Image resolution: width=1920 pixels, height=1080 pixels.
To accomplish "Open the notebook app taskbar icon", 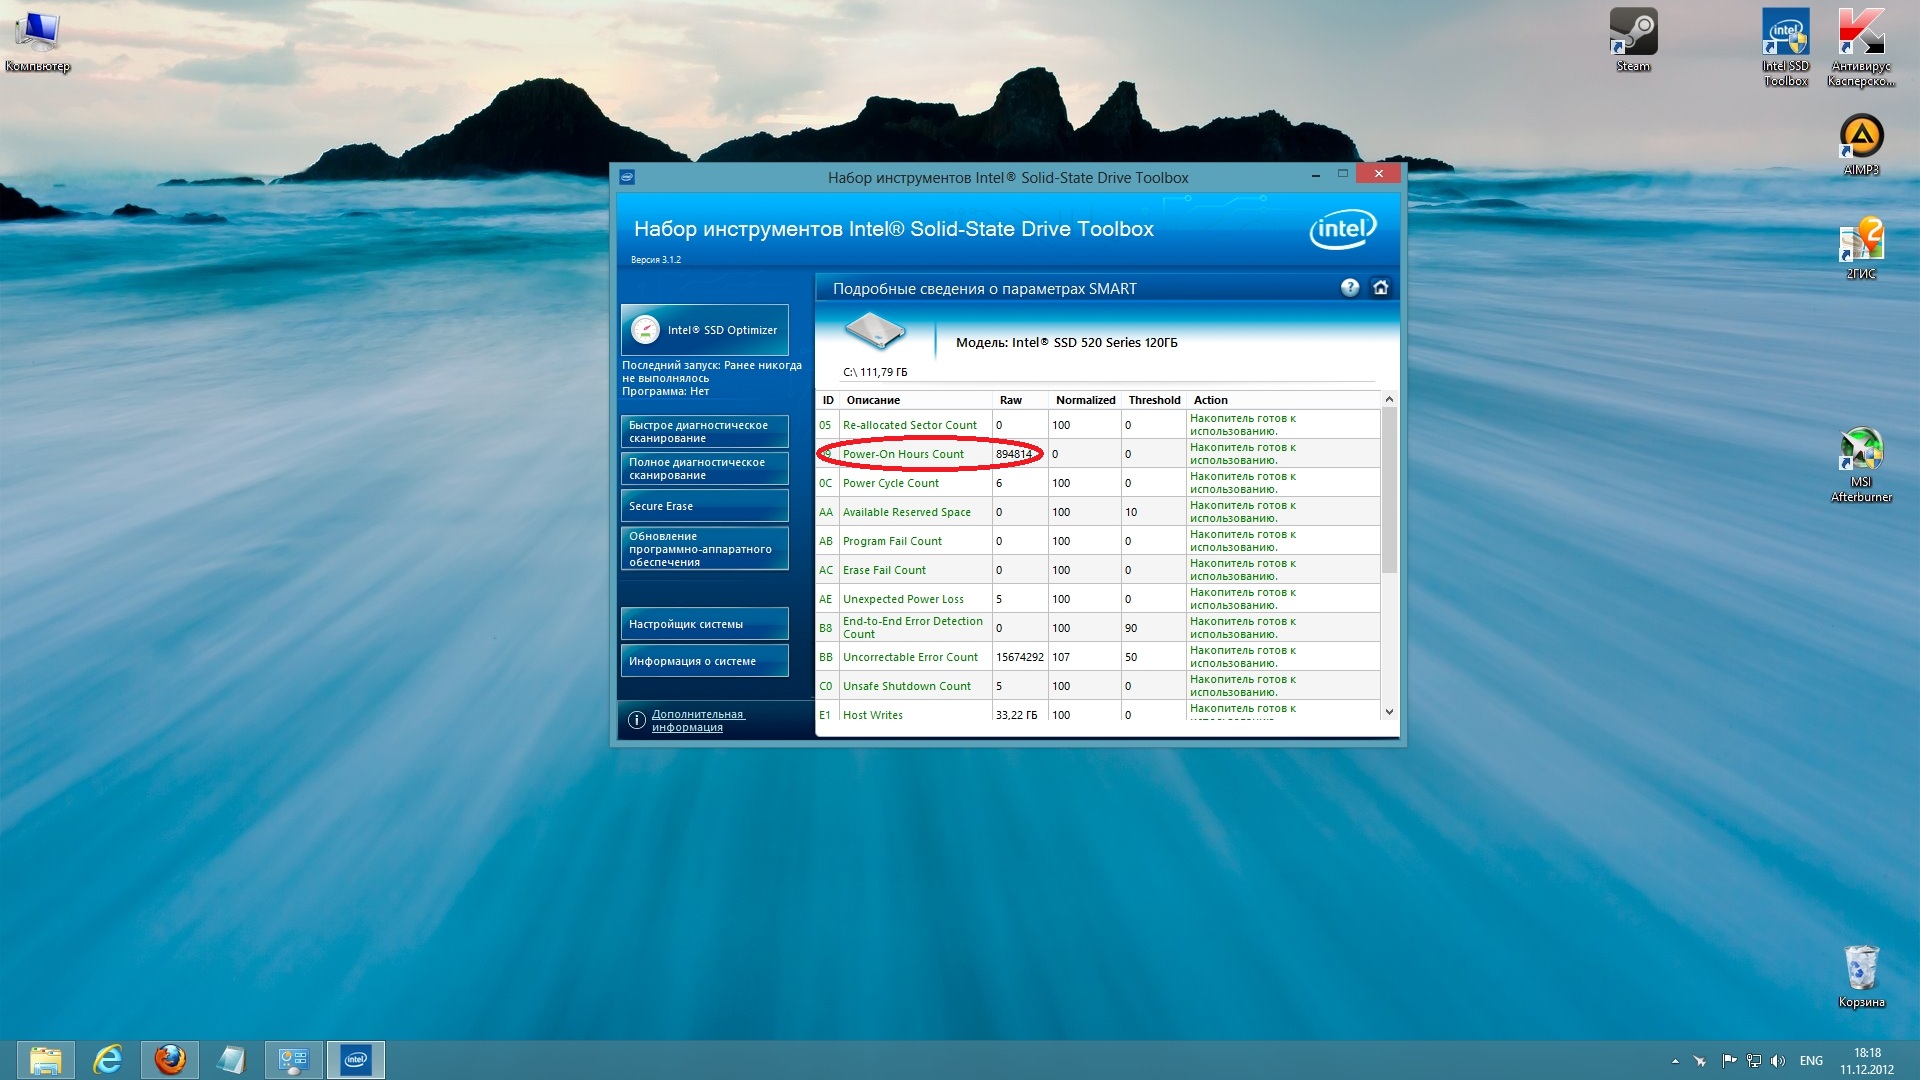I will [x=232, y=1060].
